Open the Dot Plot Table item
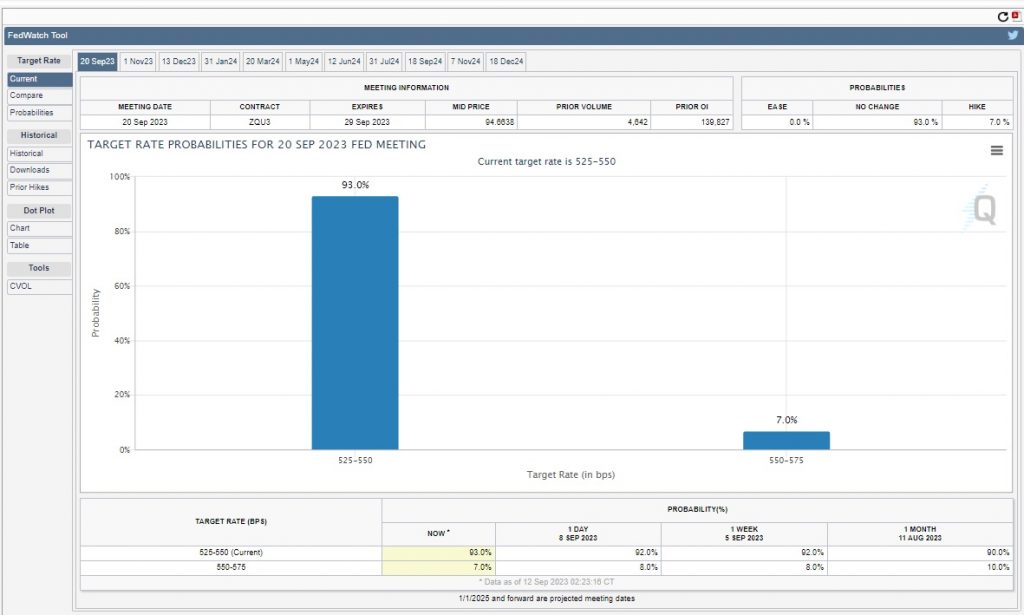The image size is (1024, 615). coord(40,245)
